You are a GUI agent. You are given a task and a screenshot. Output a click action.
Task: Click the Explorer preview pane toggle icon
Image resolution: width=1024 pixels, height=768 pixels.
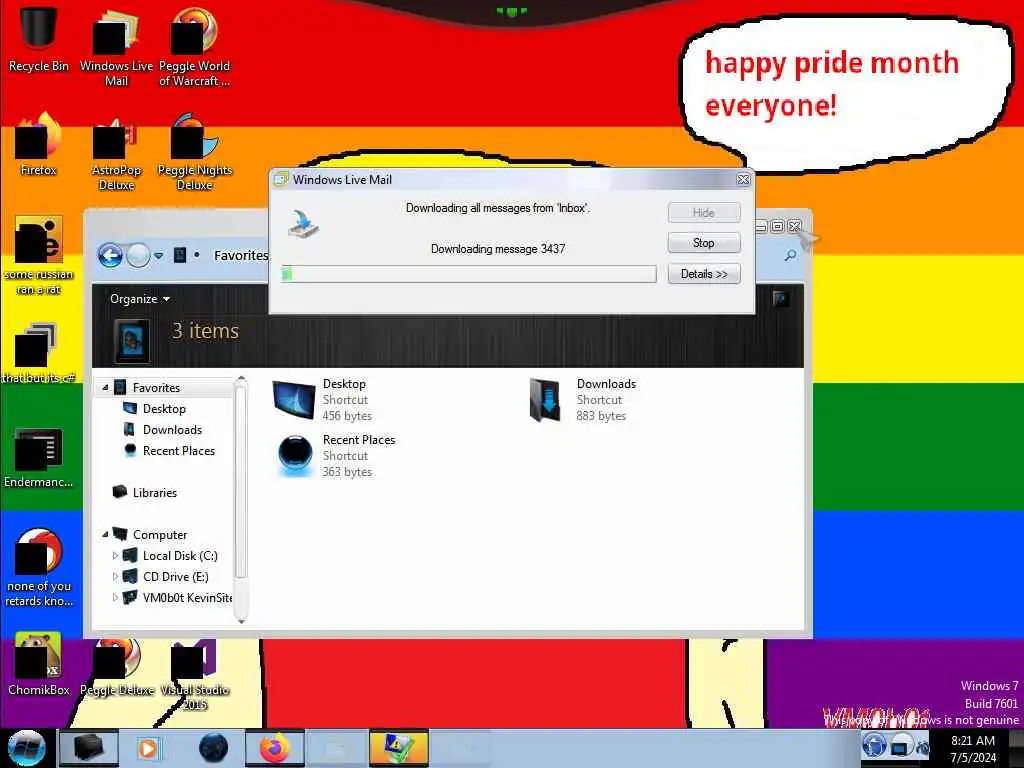(x=781, y=299)
